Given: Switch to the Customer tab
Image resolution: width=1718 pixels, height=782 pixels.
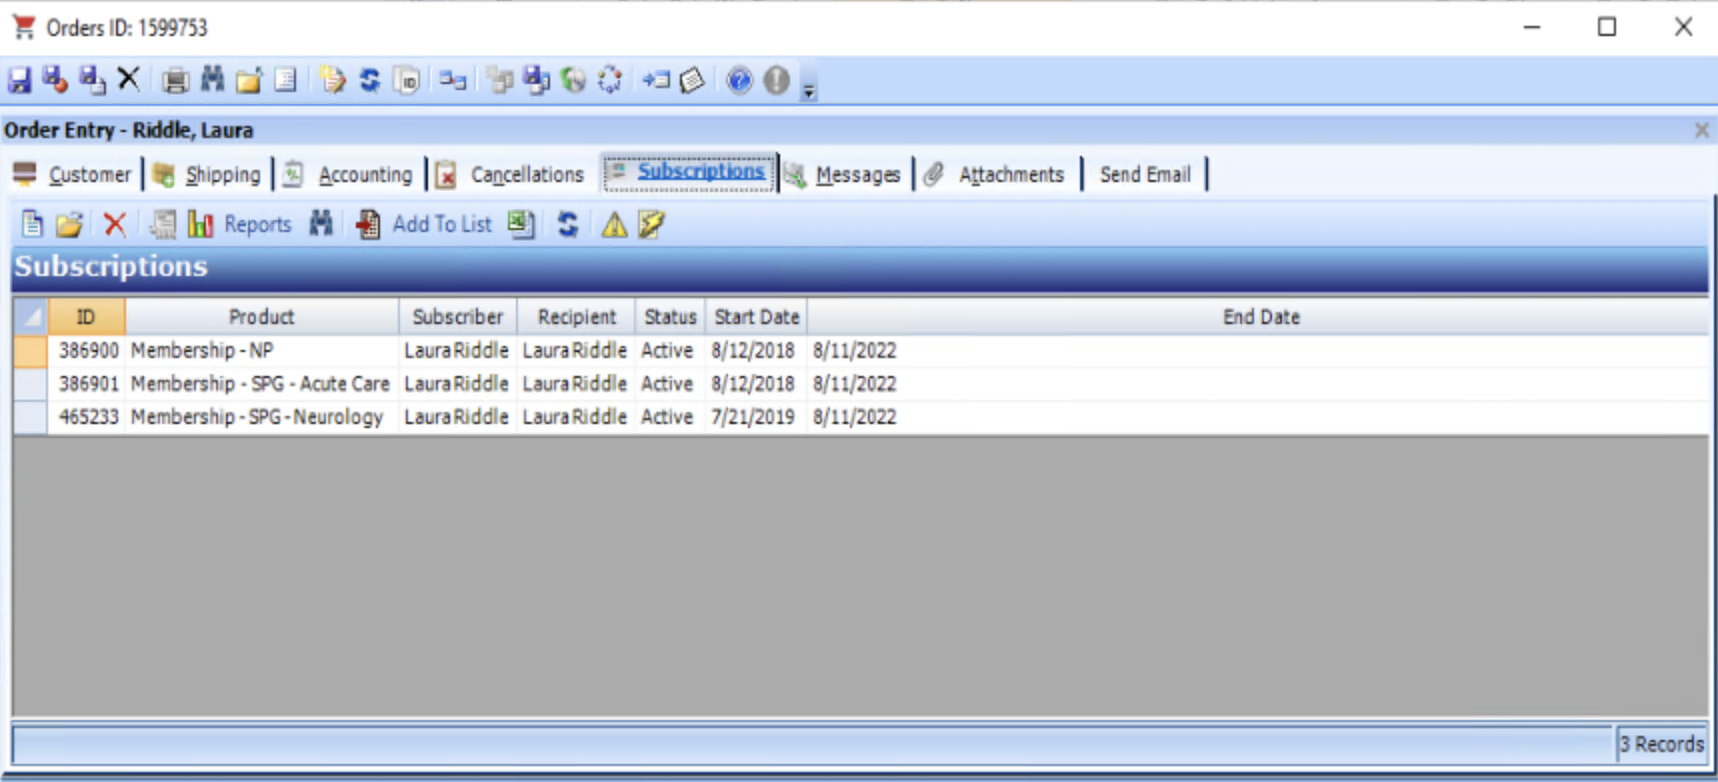Looking at the screenshot, I should (x=89, y=174).
